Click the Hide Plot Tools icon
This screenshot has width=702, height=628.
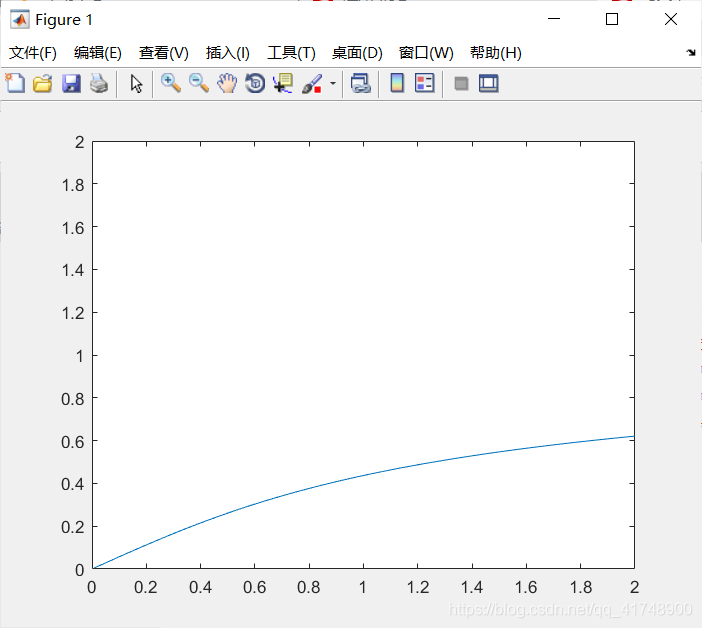(461, 84)
